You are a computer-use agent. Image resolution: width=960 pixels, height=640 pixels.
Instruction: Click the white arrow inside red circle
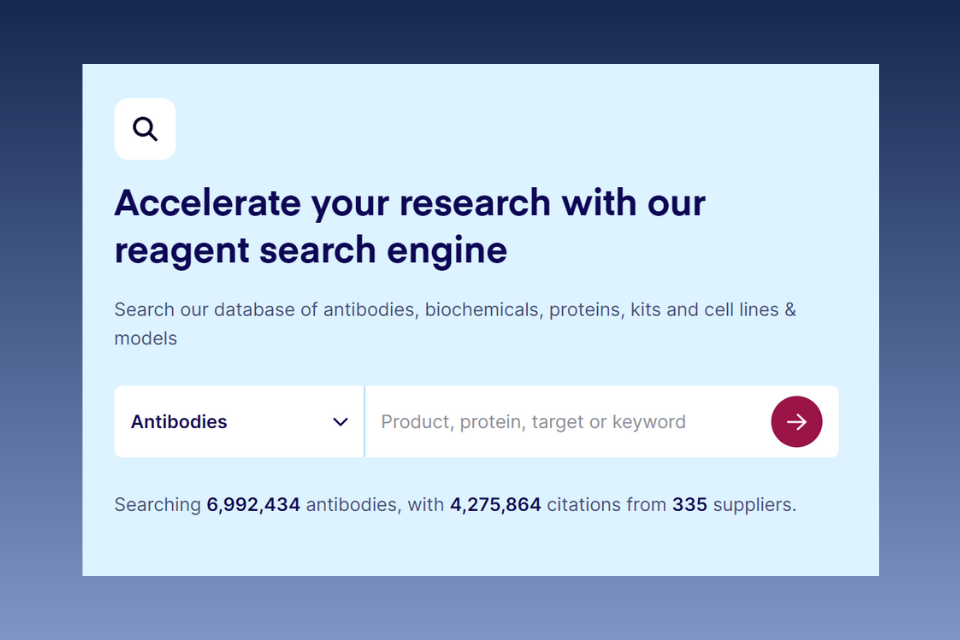pos(797,421)
